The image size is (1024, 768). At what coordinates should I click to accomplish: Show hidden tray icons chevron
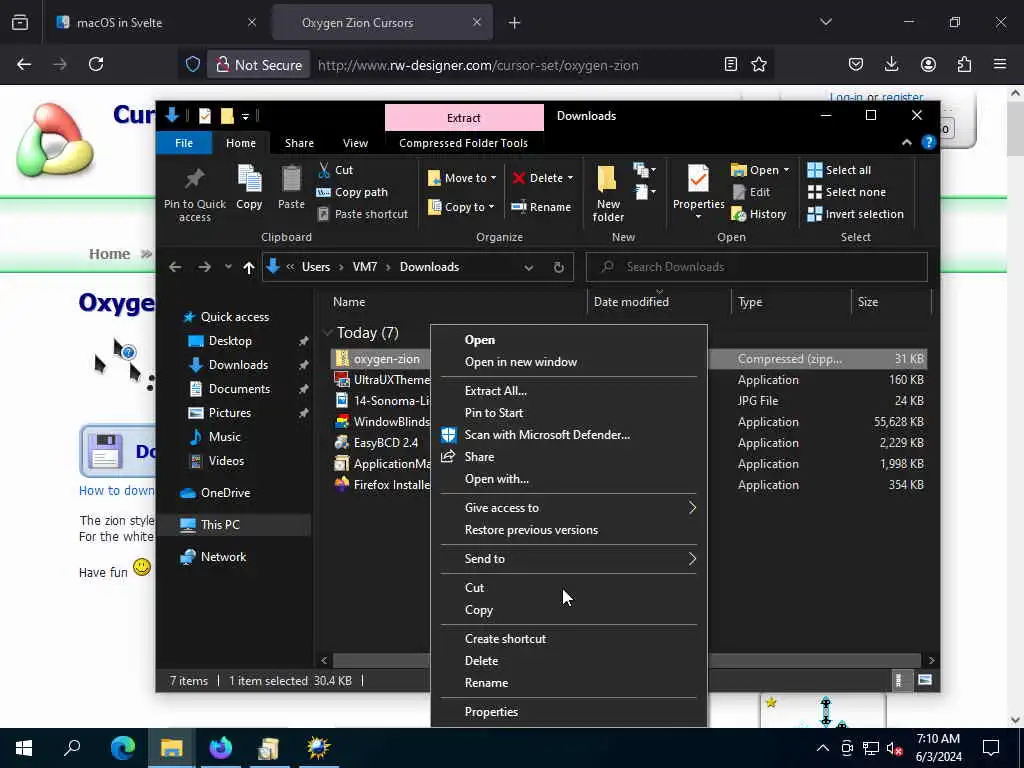[823, 748]
